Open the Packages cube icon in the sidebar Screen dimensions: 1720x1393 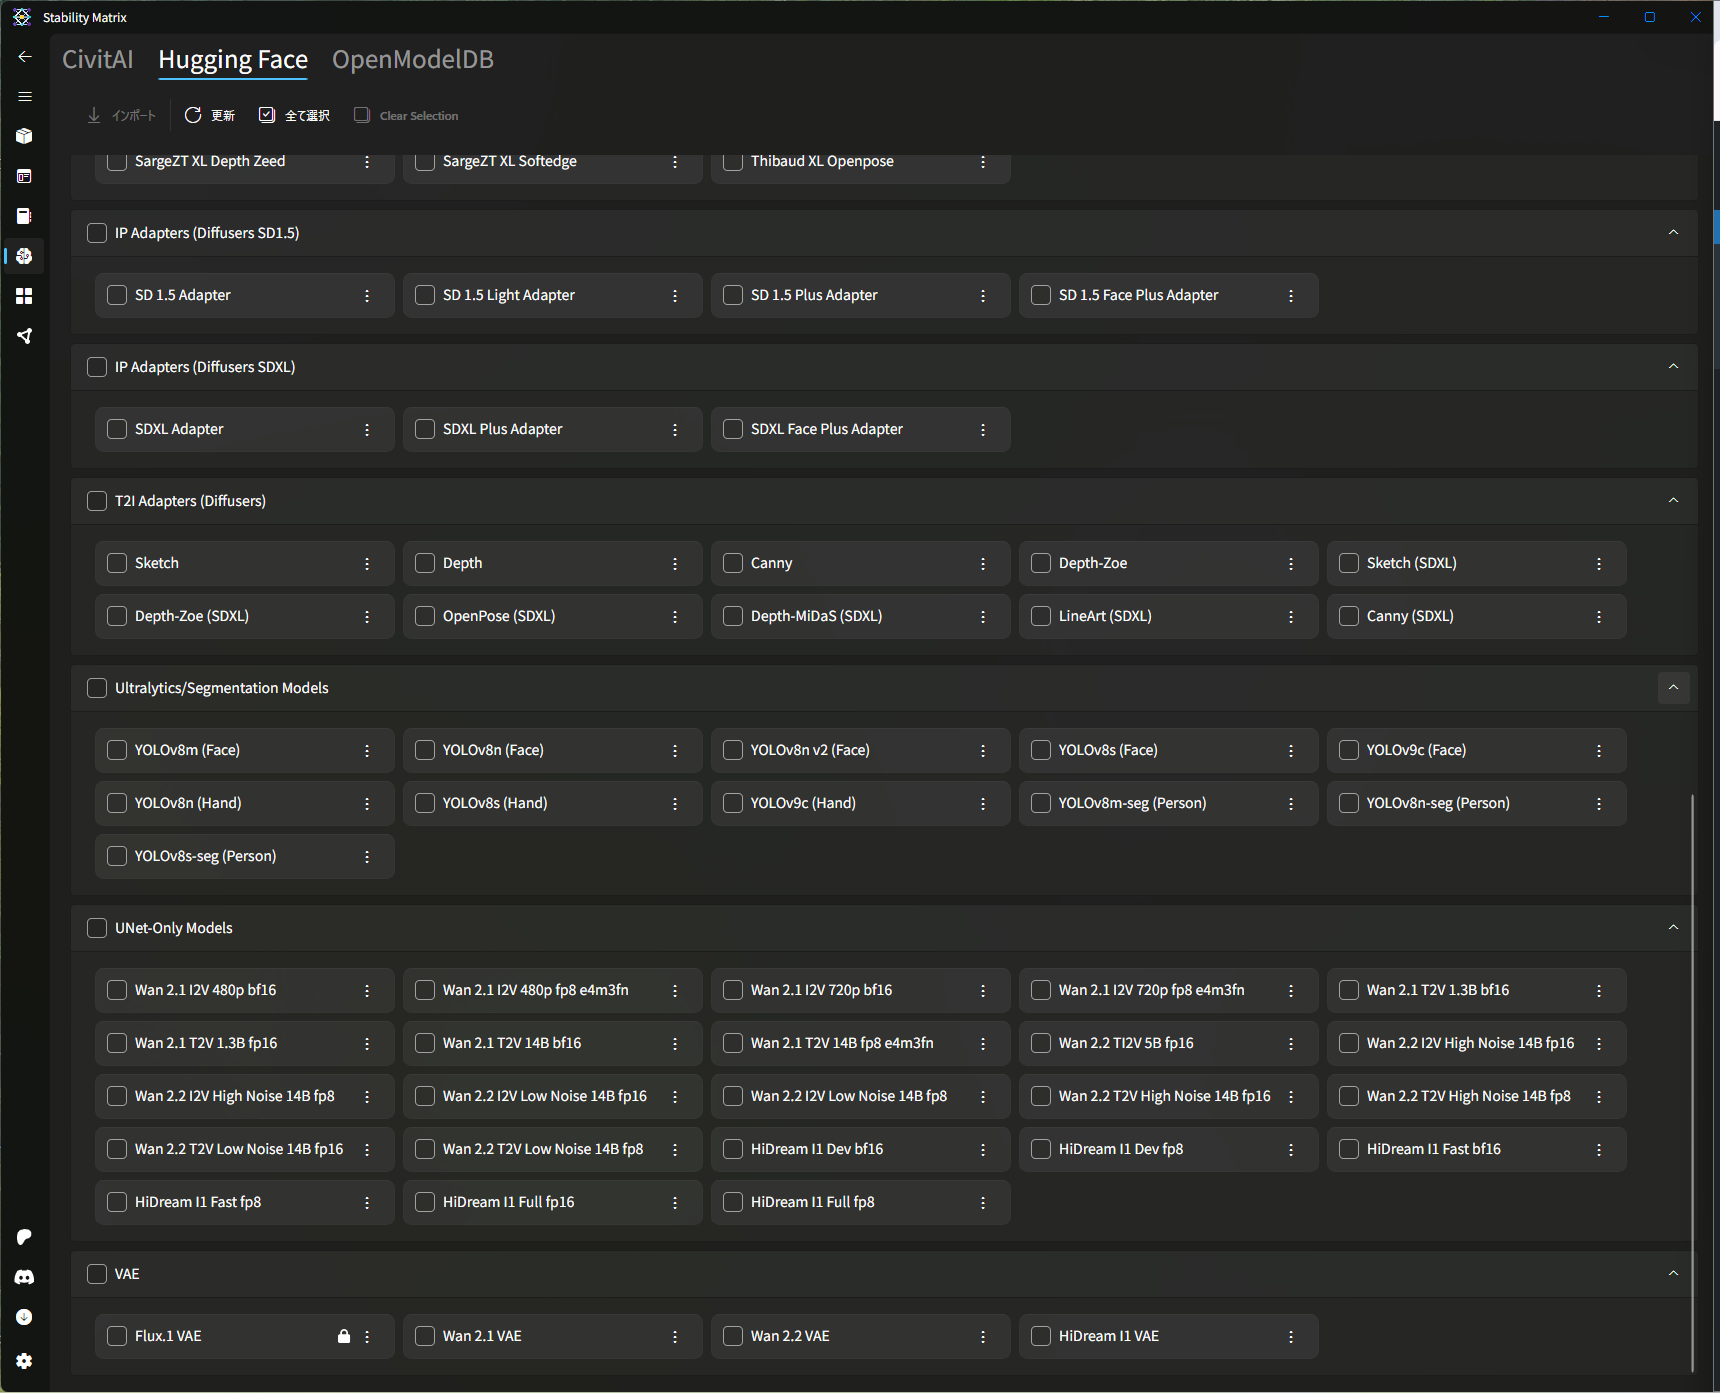(x=25, y=136)
